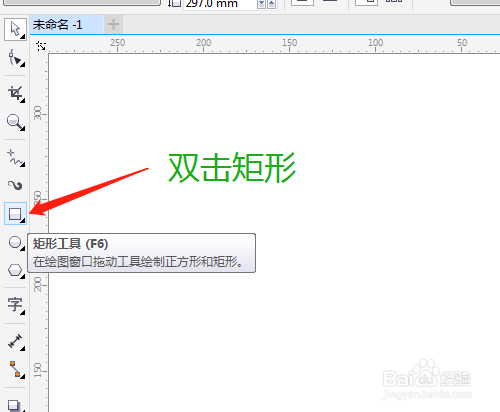Select the Shape tool
500x412 pixels.
tap(15, 58)
